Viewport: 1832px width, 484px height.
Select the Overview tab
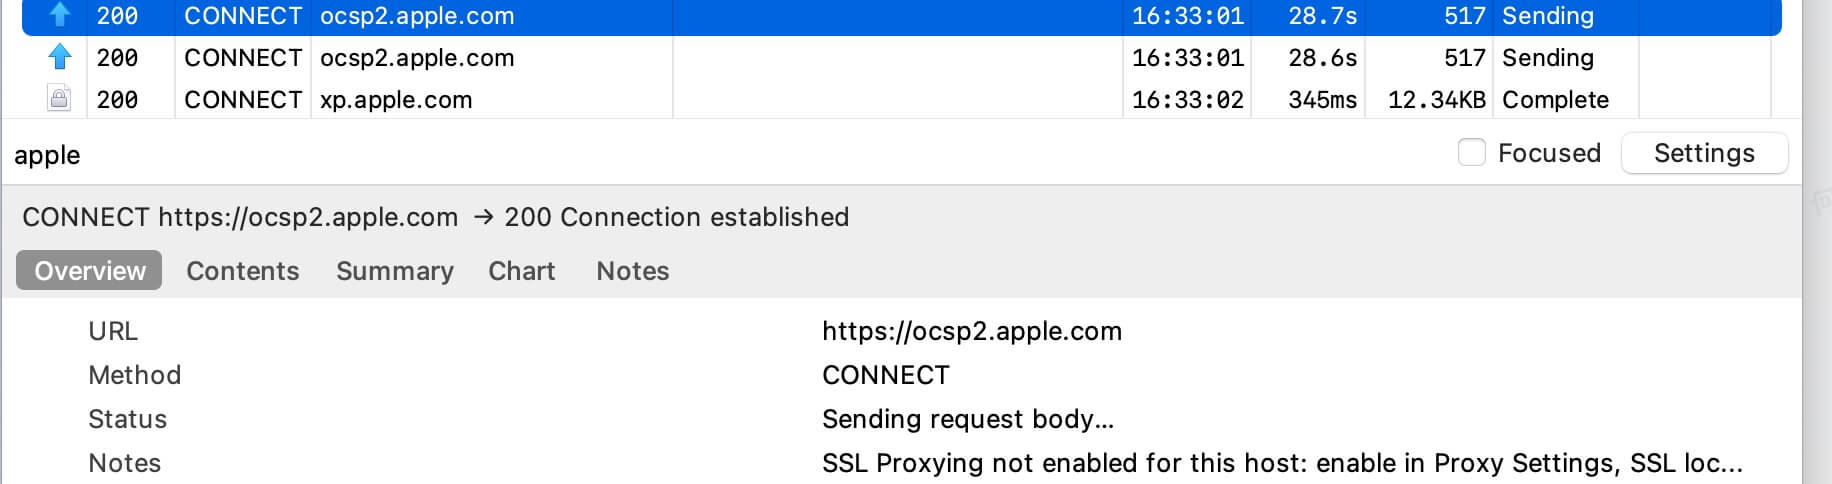tap(89, 271)
